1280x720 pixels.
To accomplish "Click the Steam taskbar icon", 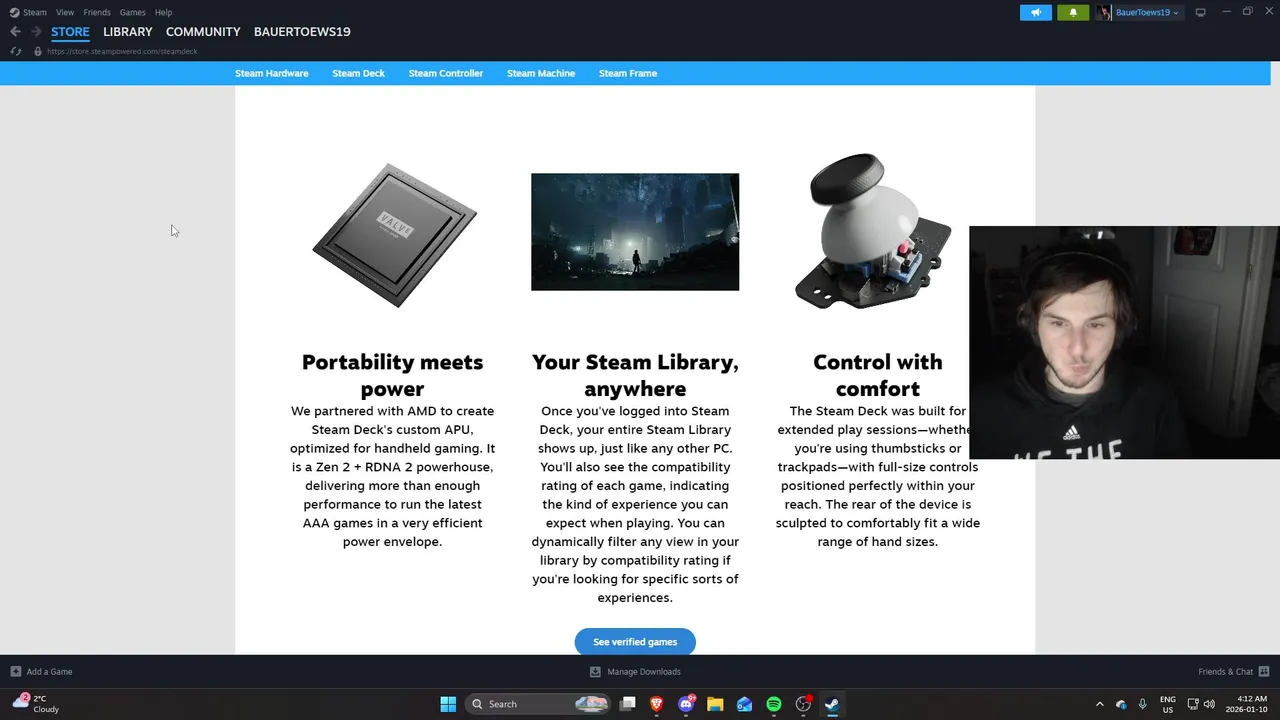I will coord(832,704).
